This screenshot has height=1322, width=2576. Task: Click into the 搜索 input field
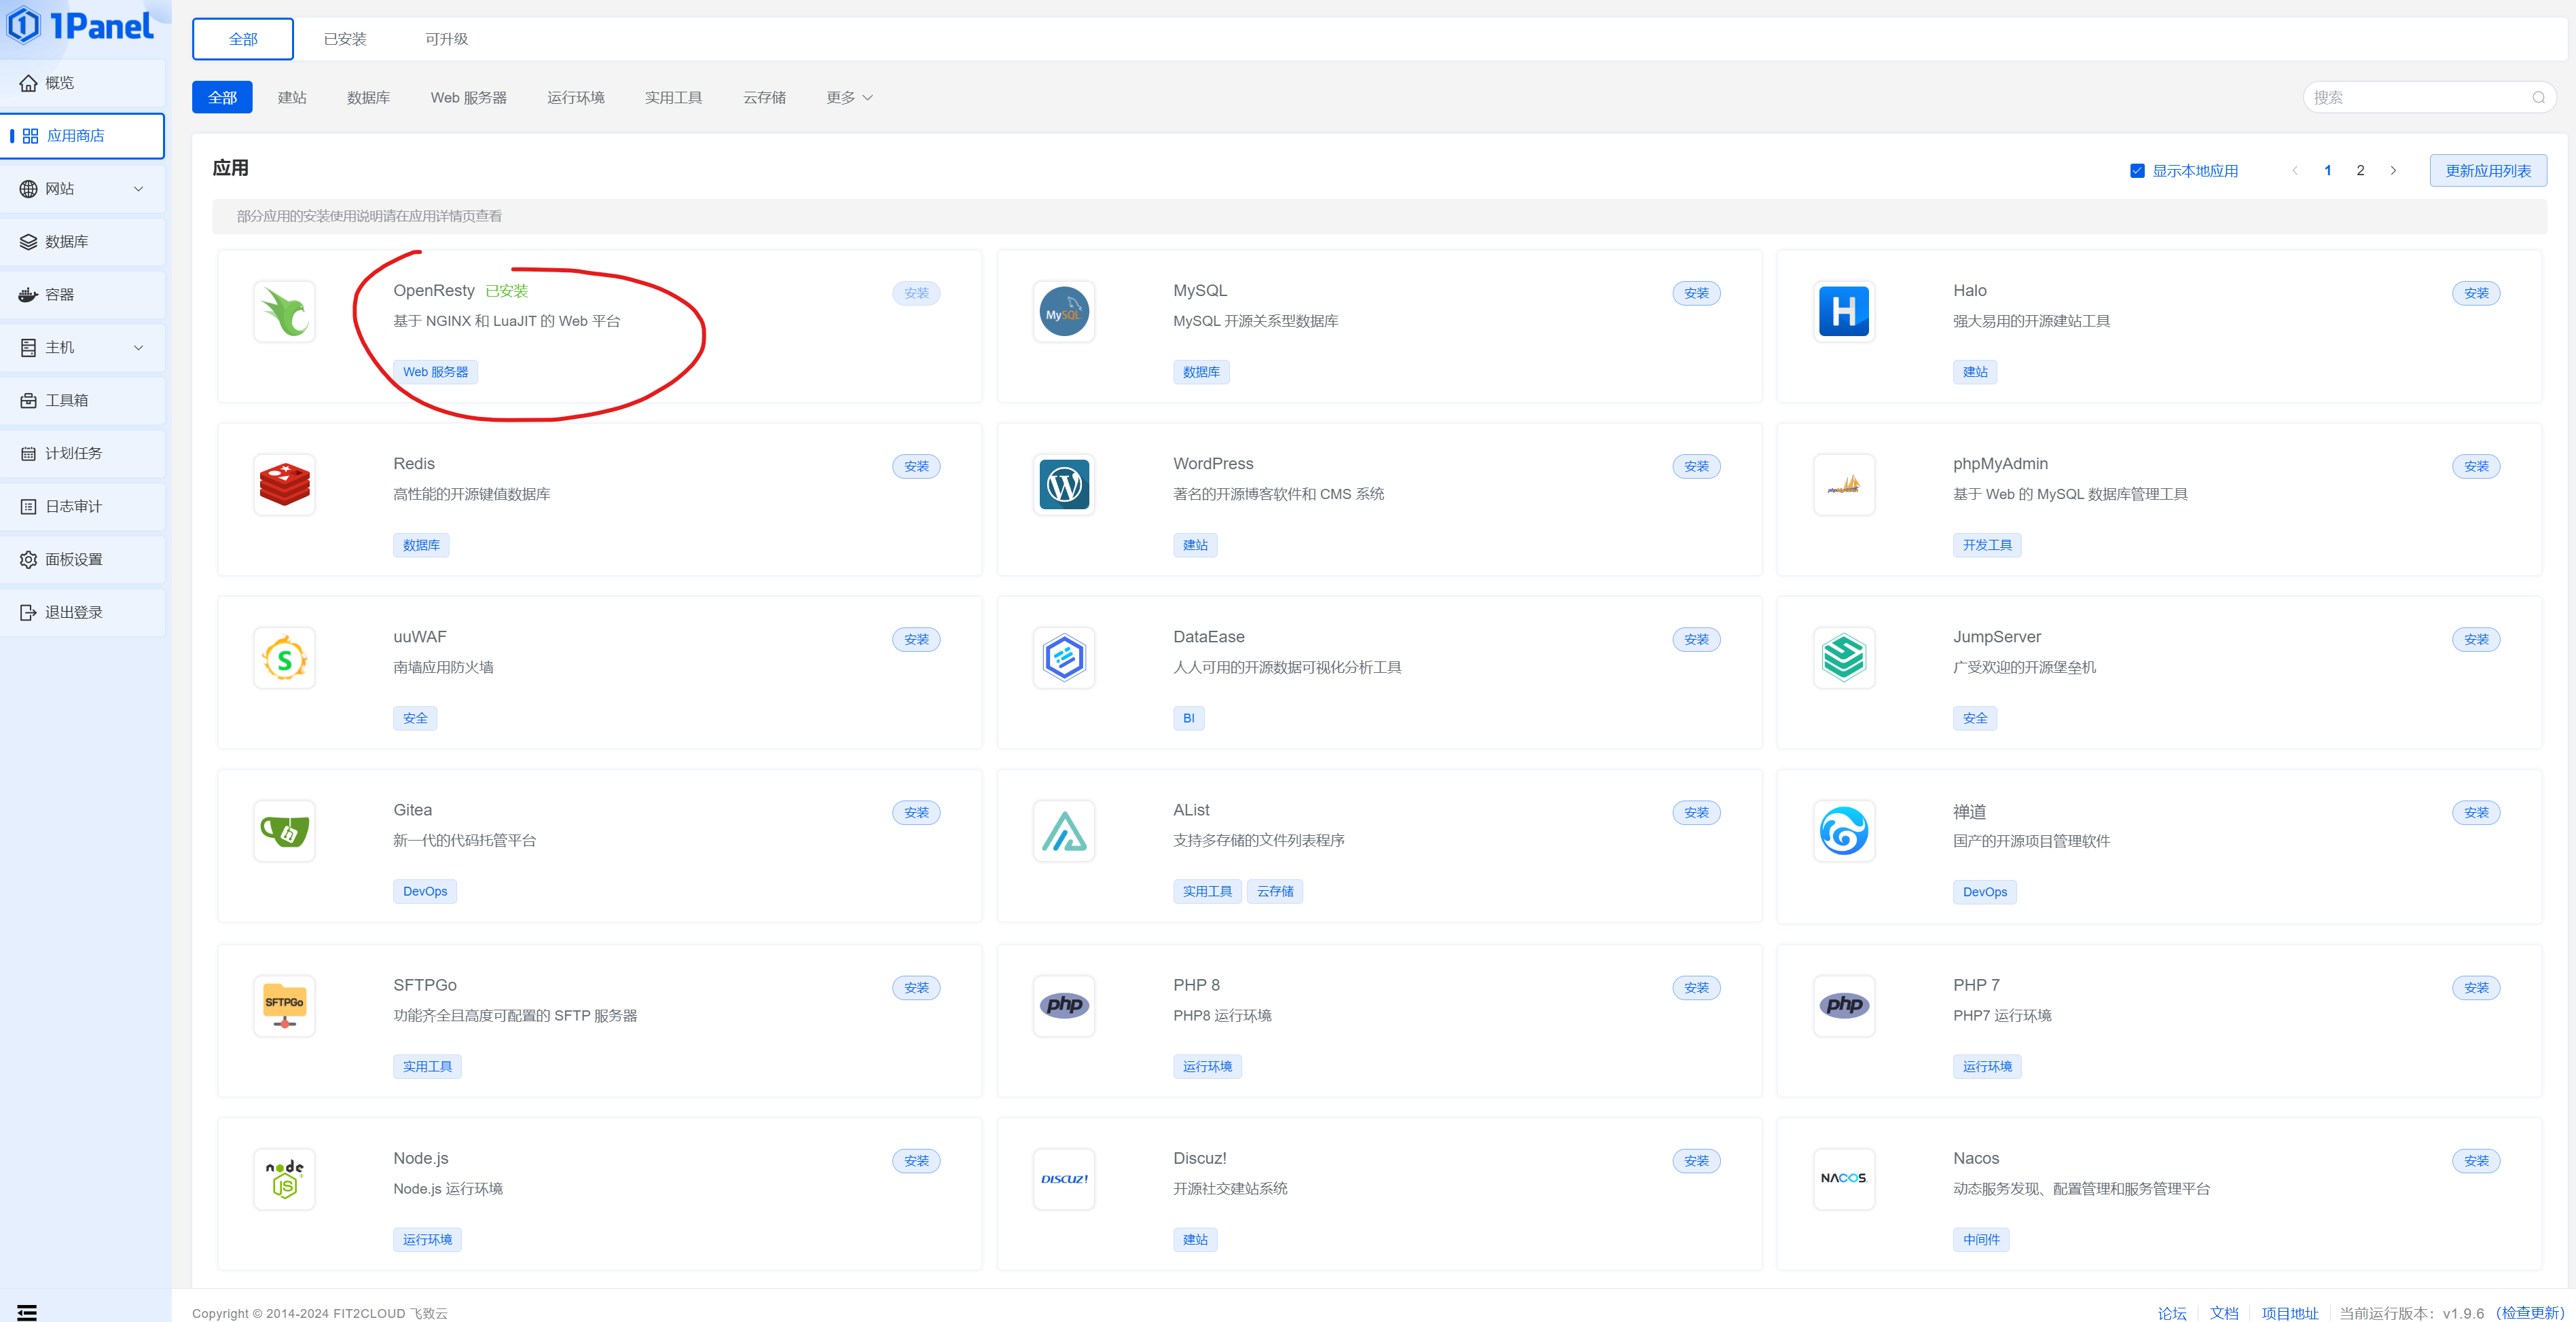click(x=2429, y=98)
